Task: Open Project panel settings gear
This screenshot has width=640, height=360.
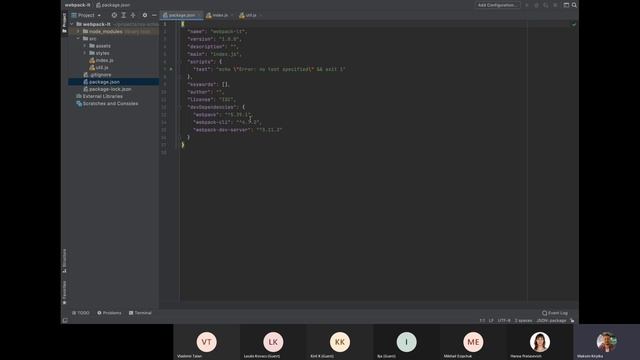Action: click(x=144, y=15)
